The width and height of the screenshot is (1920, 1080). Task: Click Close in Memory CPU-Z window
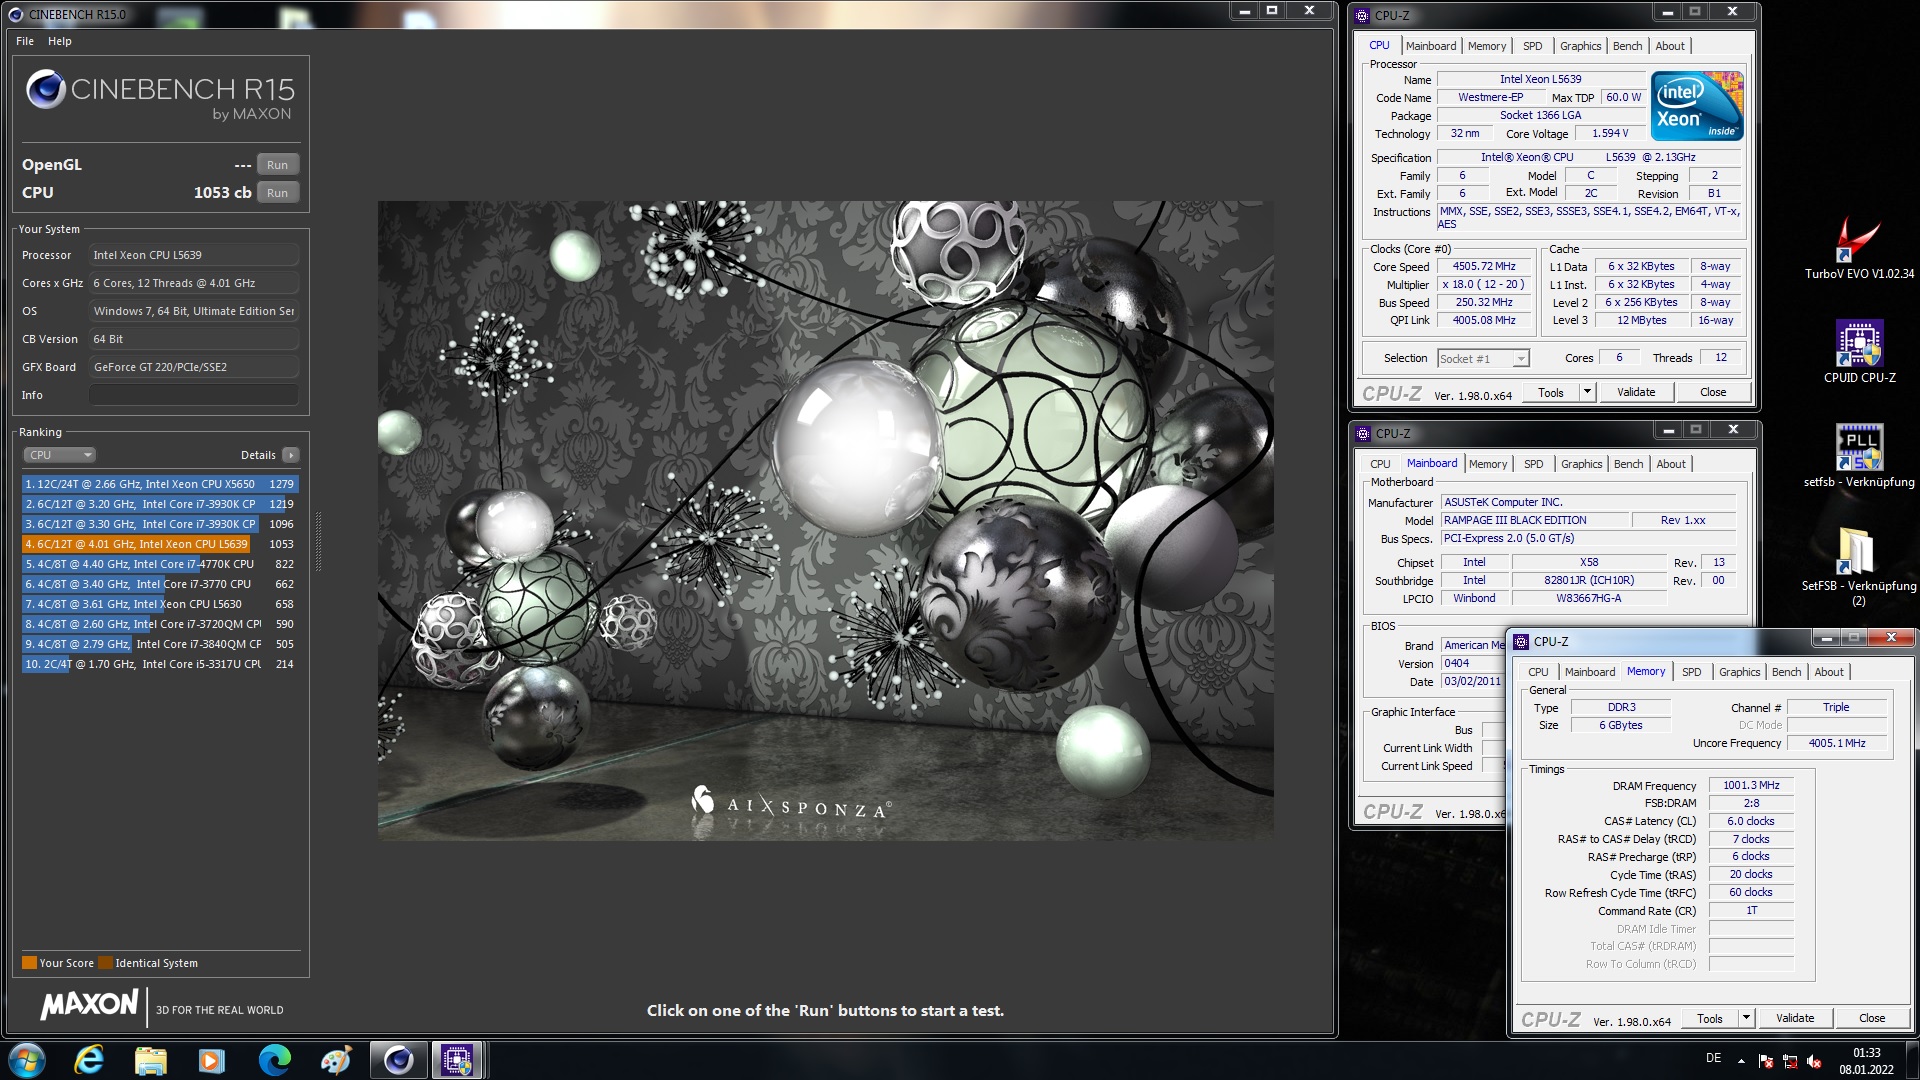1872,1018
